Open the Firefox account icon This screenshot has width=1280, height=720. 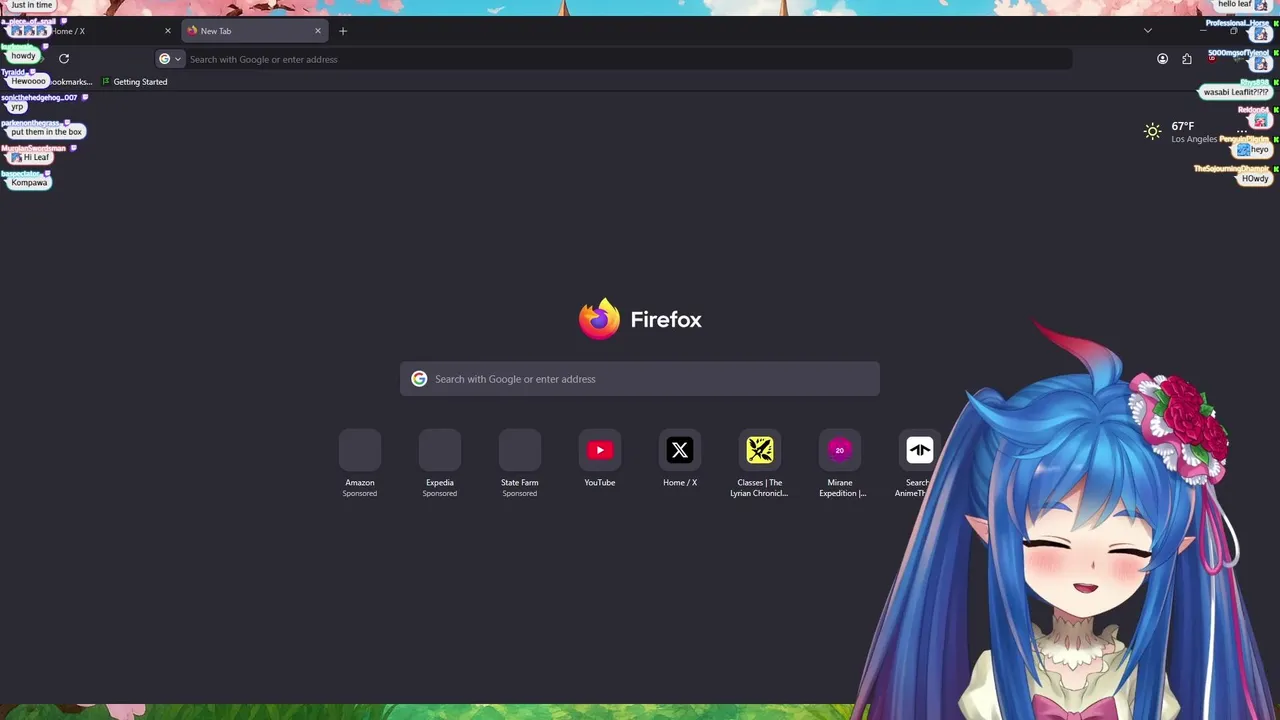pos(1162,59)
